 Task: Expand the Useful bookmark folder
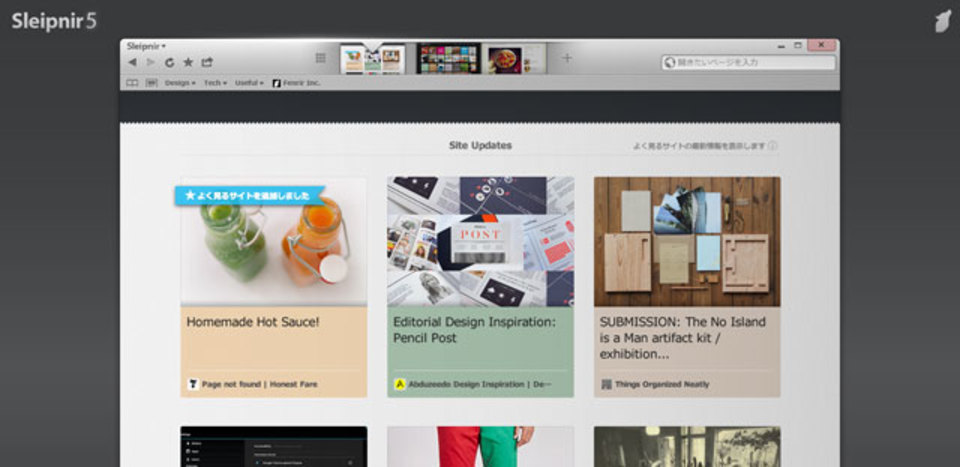point(249,83)
